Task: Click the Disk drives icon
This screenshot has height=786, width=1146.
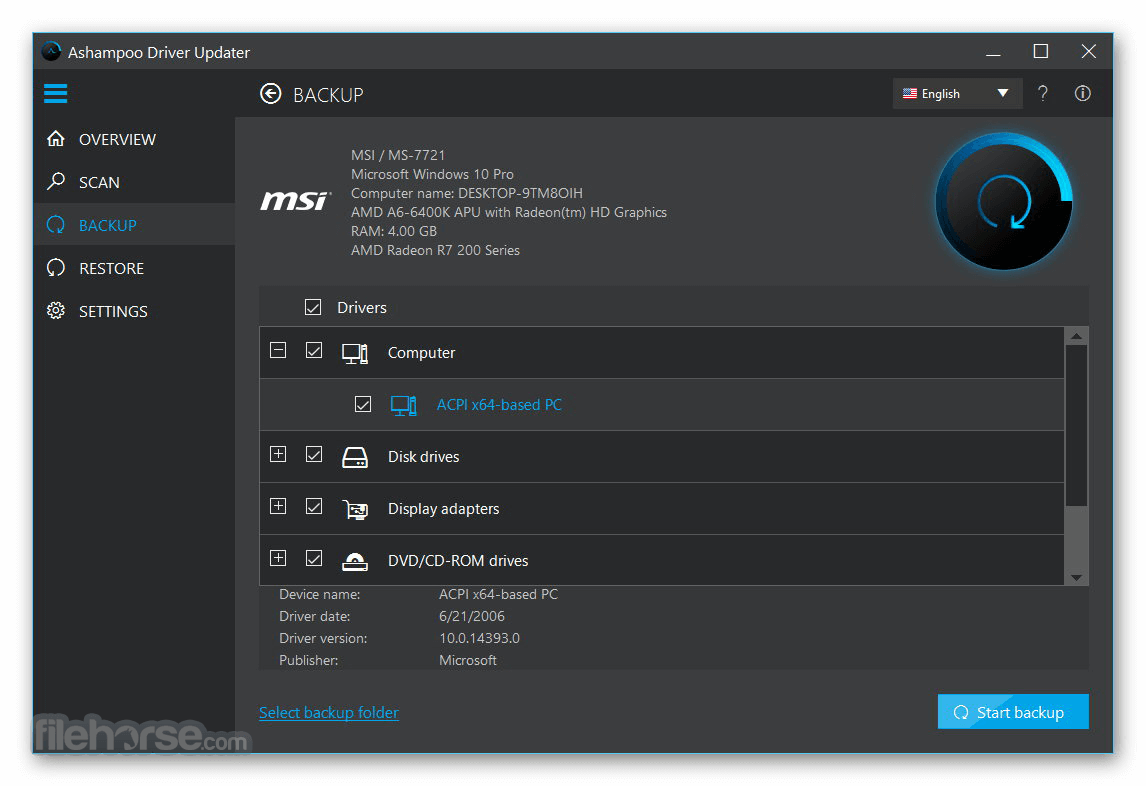Action: 355,457
